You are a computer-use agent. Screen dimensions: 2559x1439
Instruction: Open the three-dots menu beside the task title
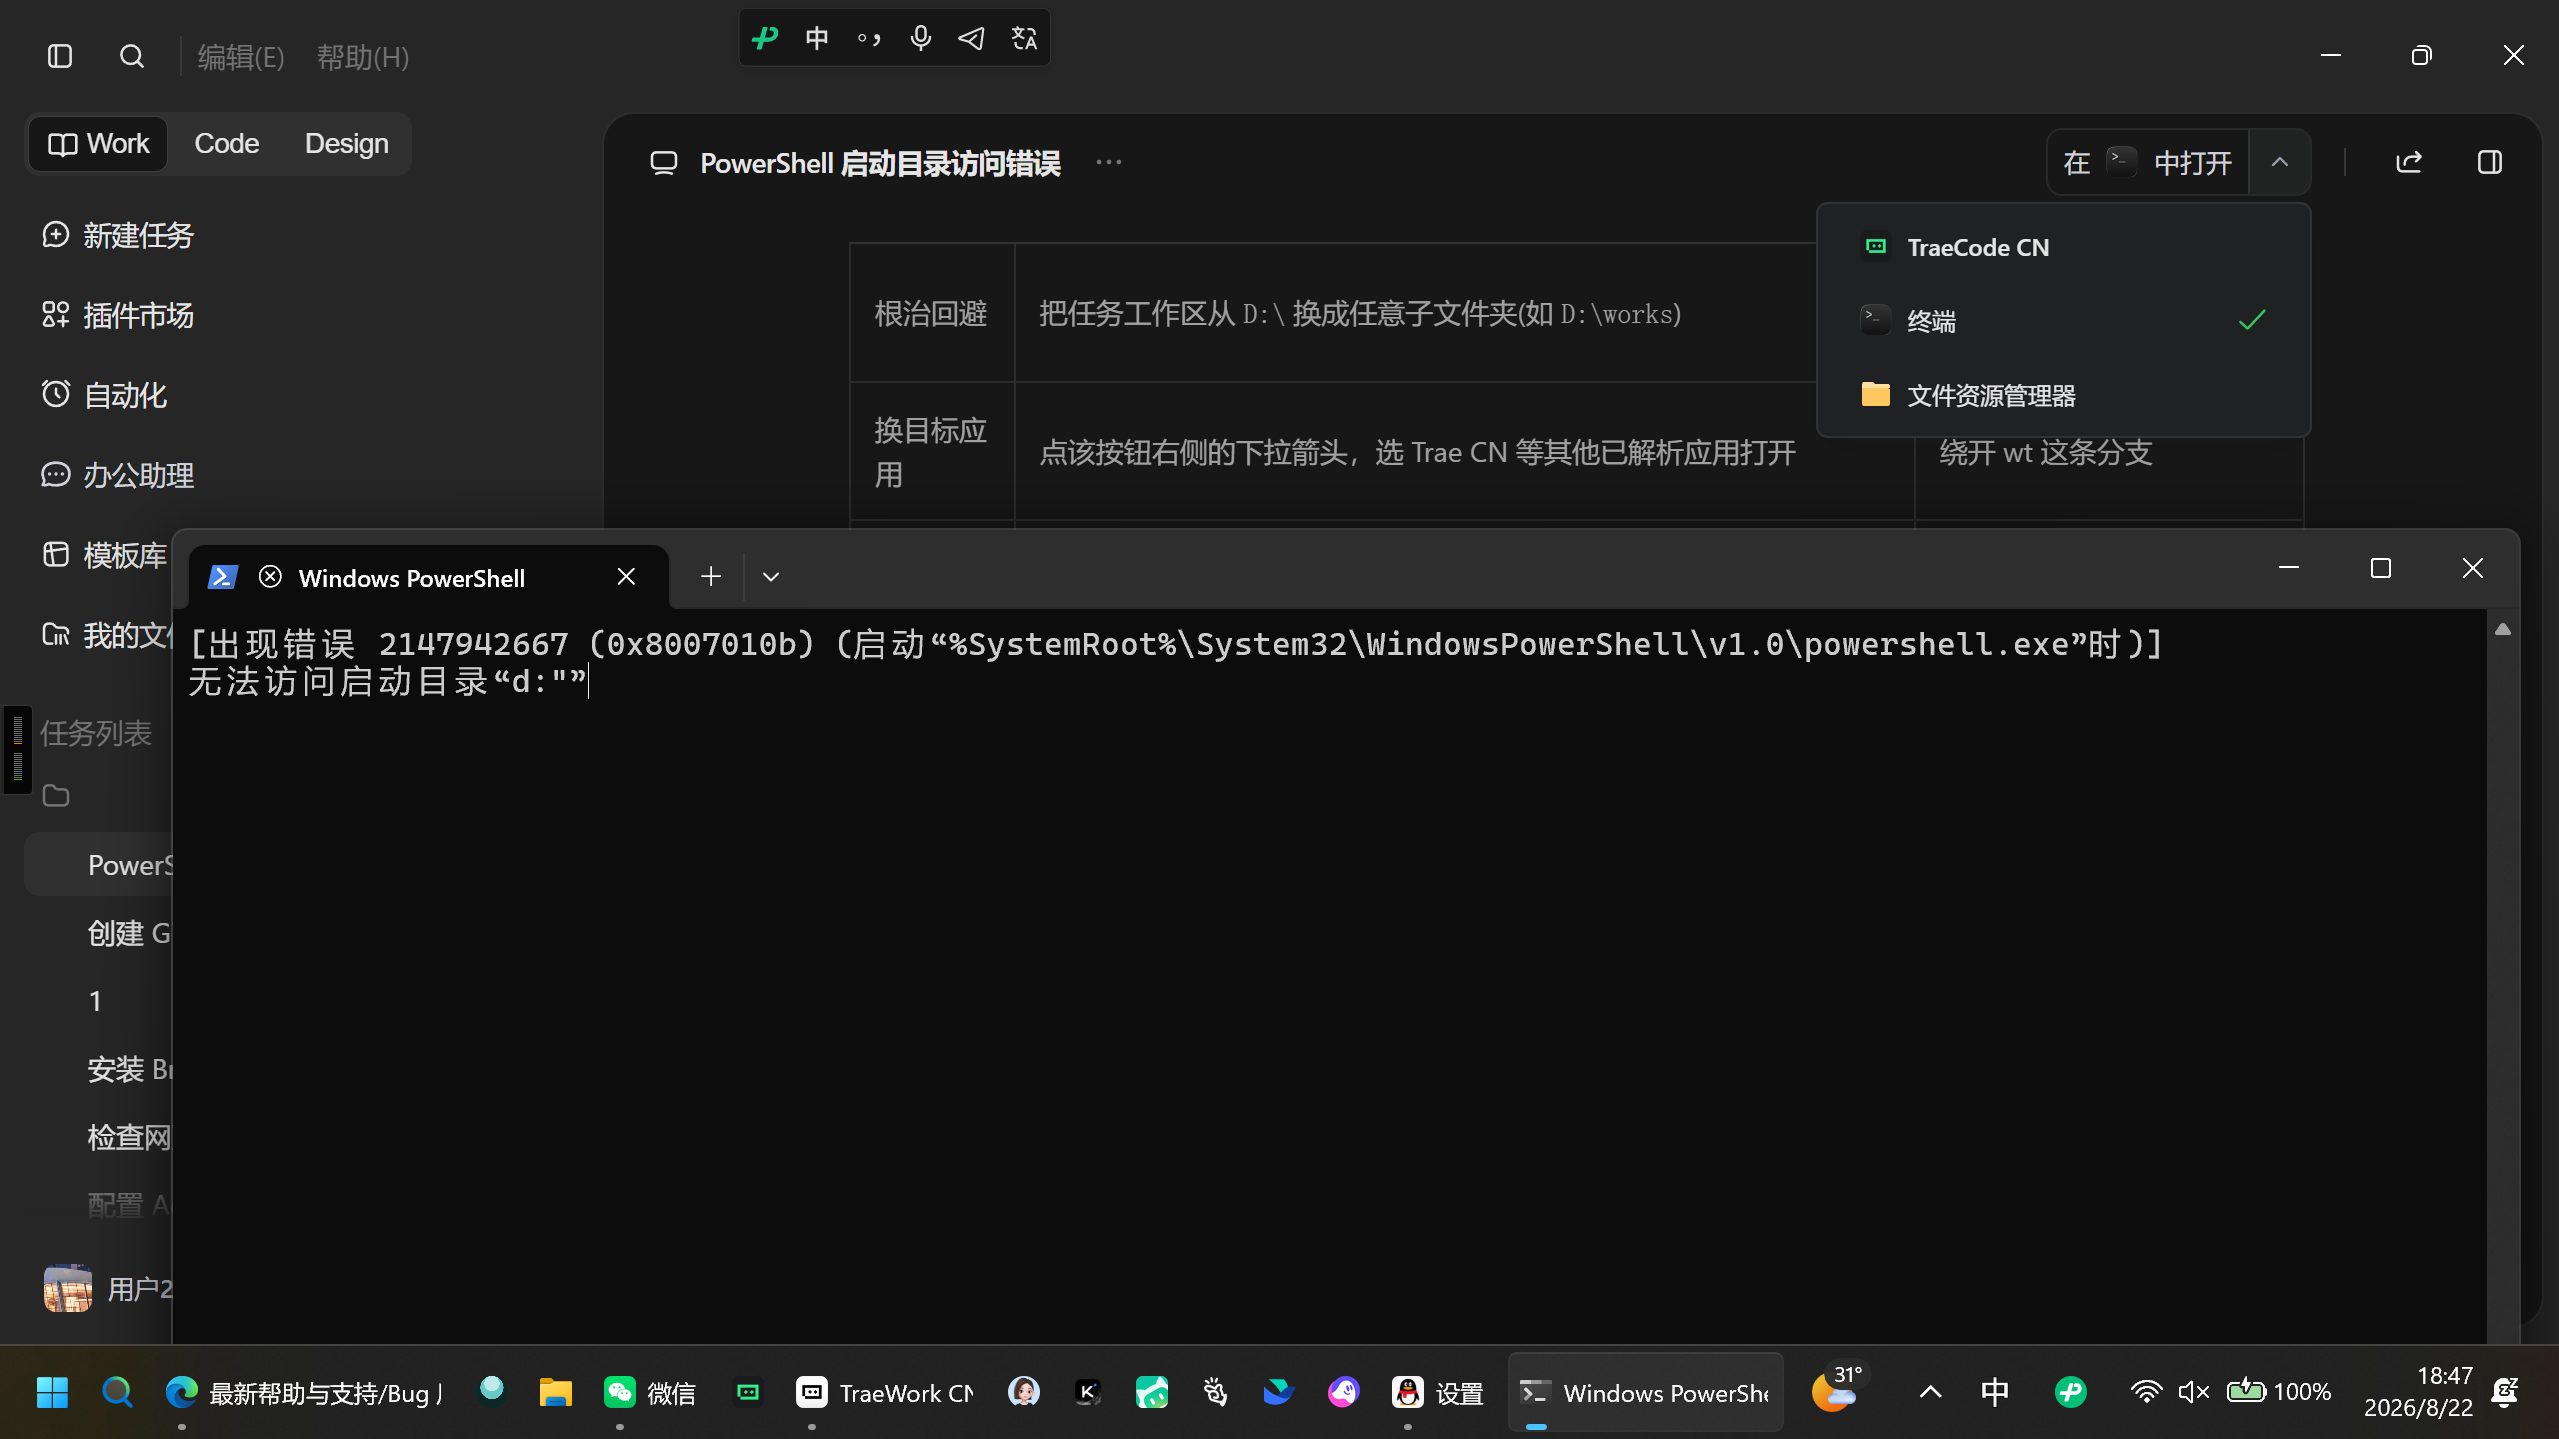click(1109, 162)
